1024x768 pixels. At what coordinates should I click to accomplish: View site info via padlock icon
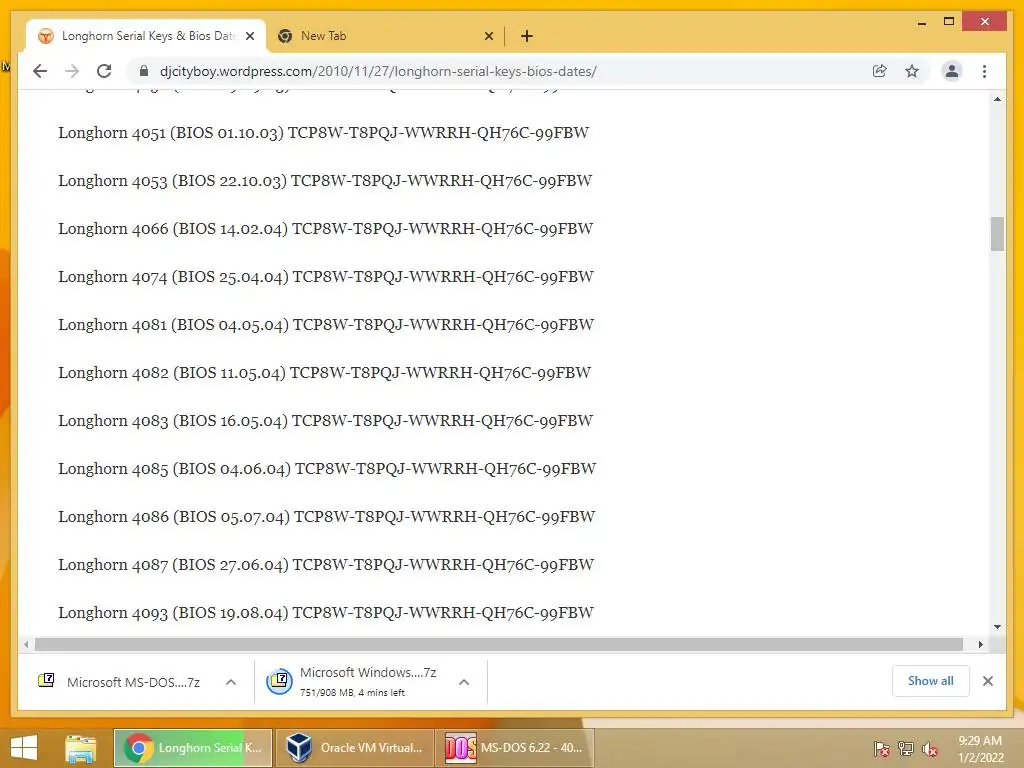[144, 71]
